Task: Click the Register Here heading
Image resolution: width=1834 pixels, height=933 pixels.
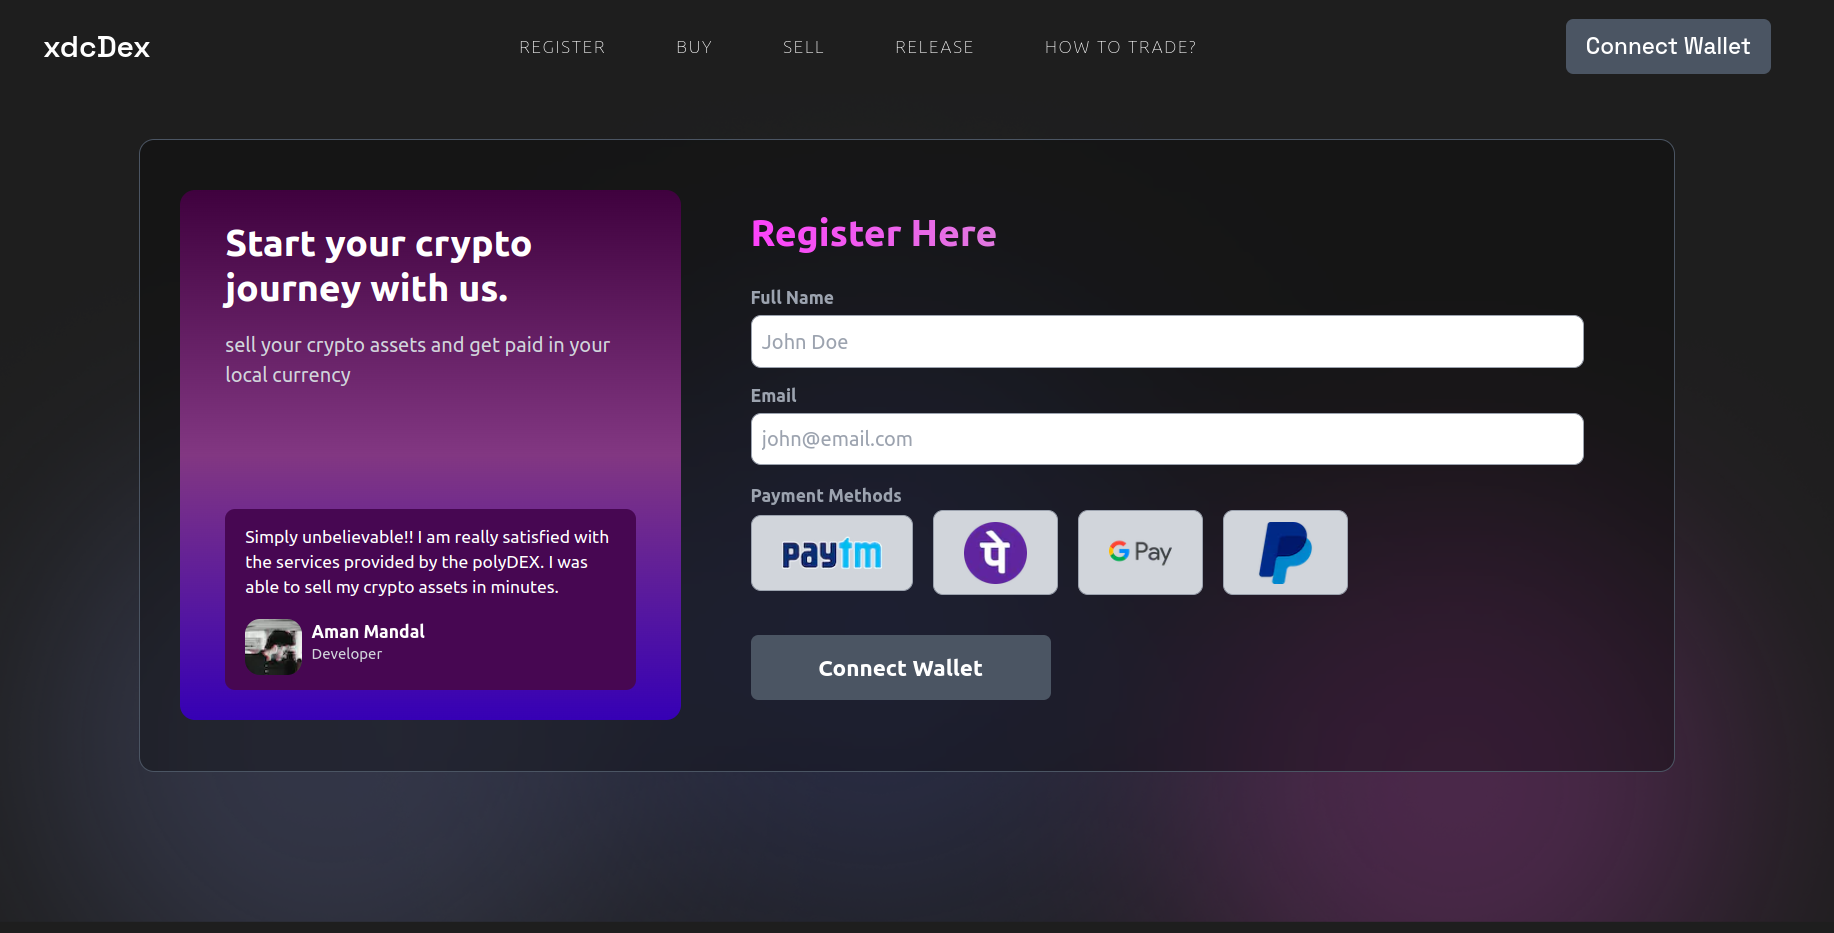Action: (873, 233)
